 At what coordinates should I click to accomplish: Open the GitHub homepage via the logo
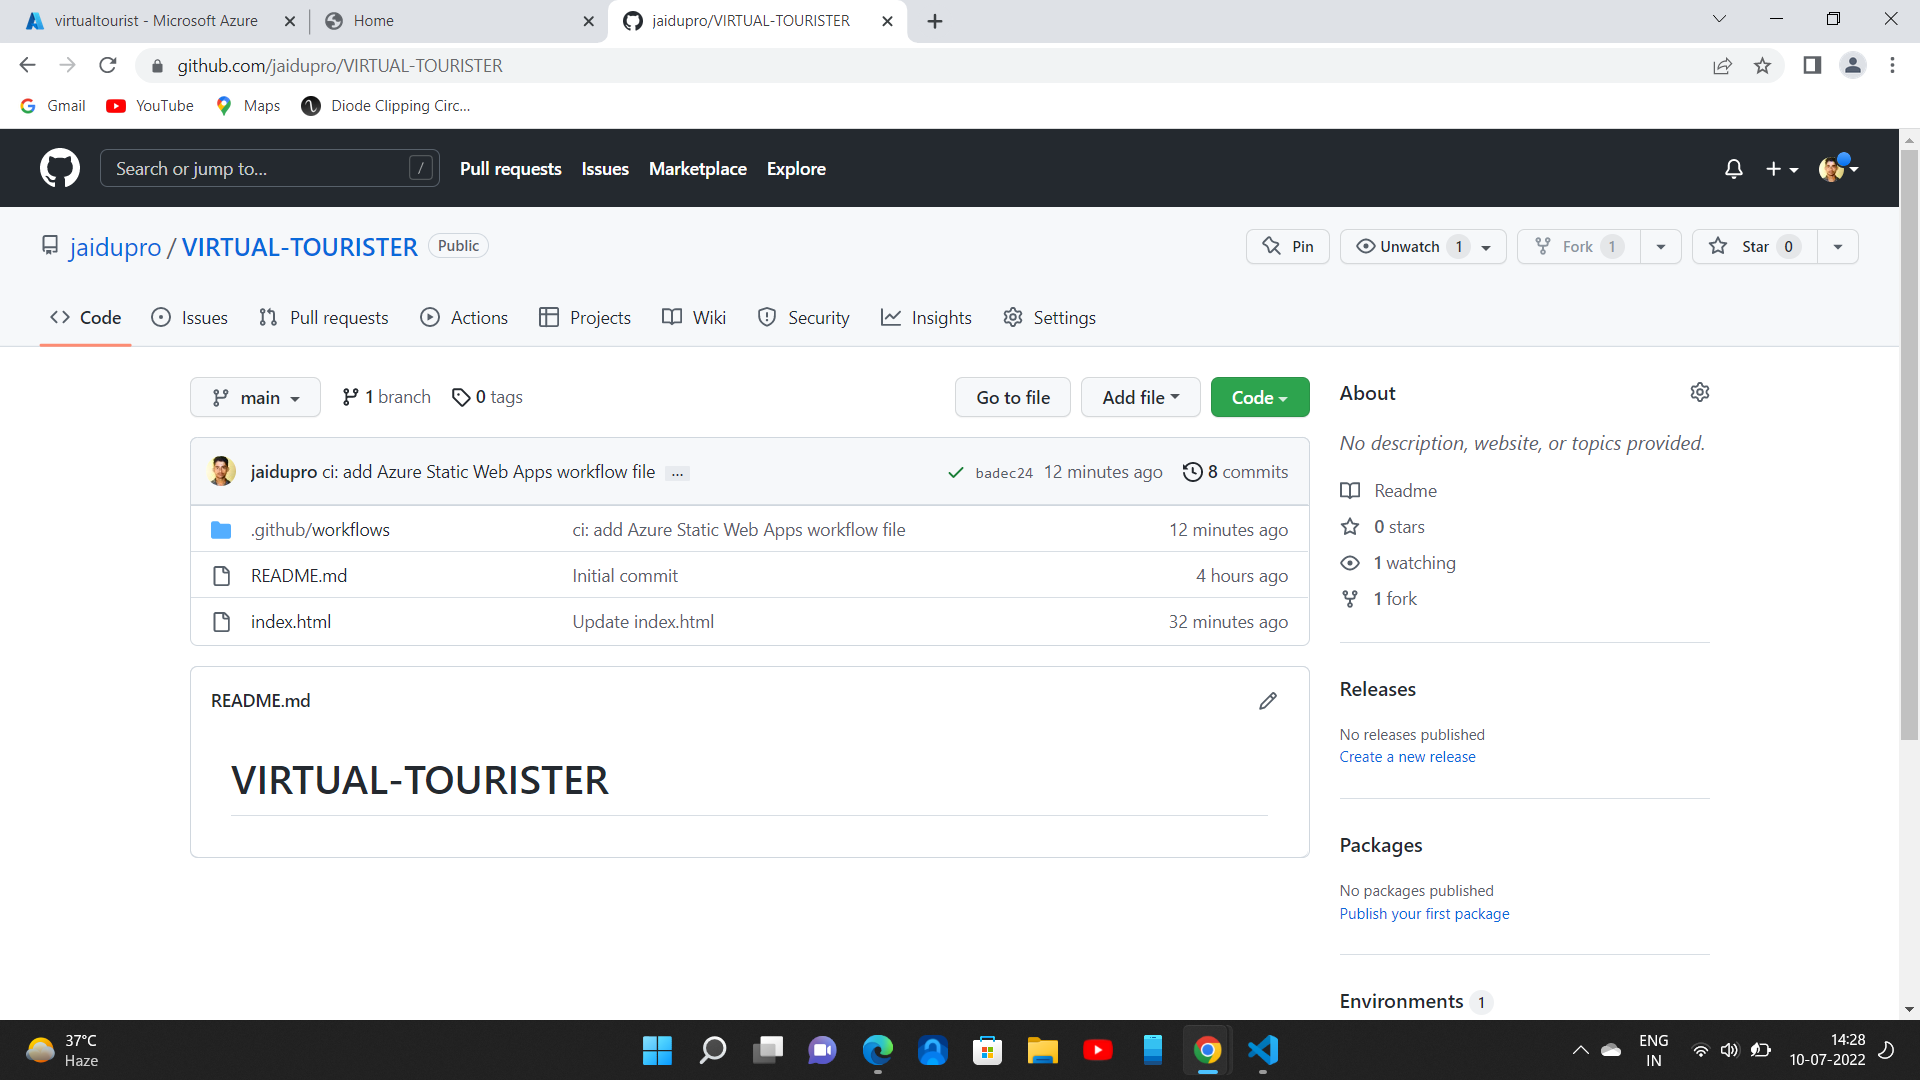(59, 168)
